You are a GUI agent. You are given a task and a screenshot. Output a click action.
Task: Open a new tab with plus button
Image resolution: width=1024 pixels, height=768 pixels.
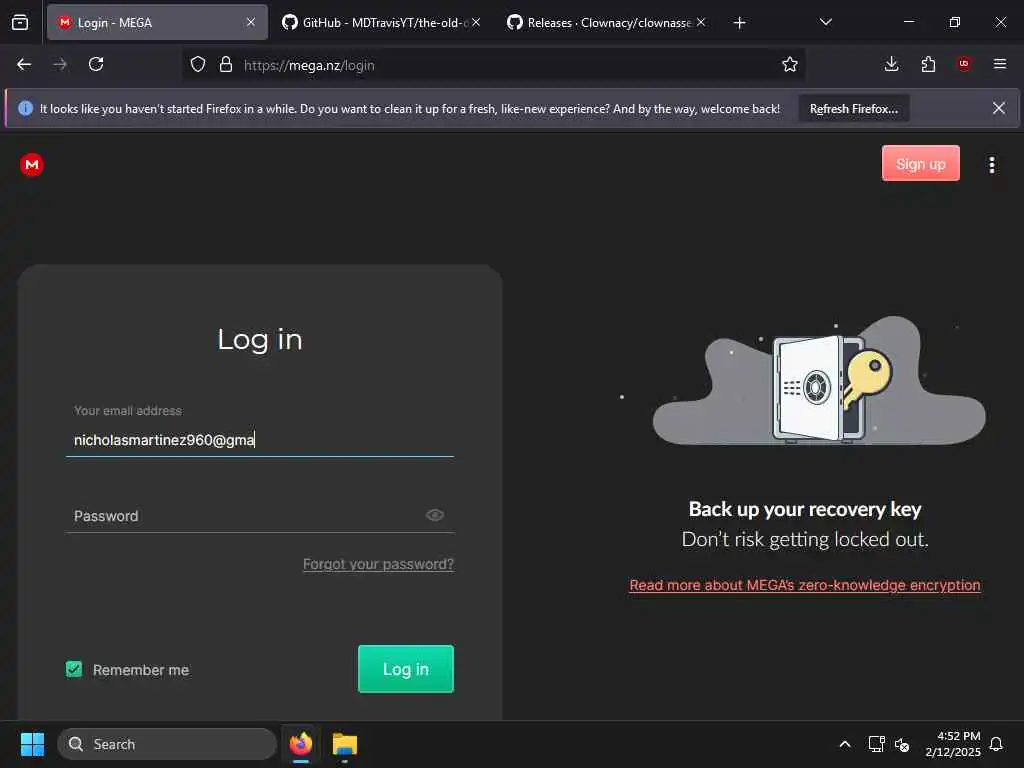coord(739,23)
